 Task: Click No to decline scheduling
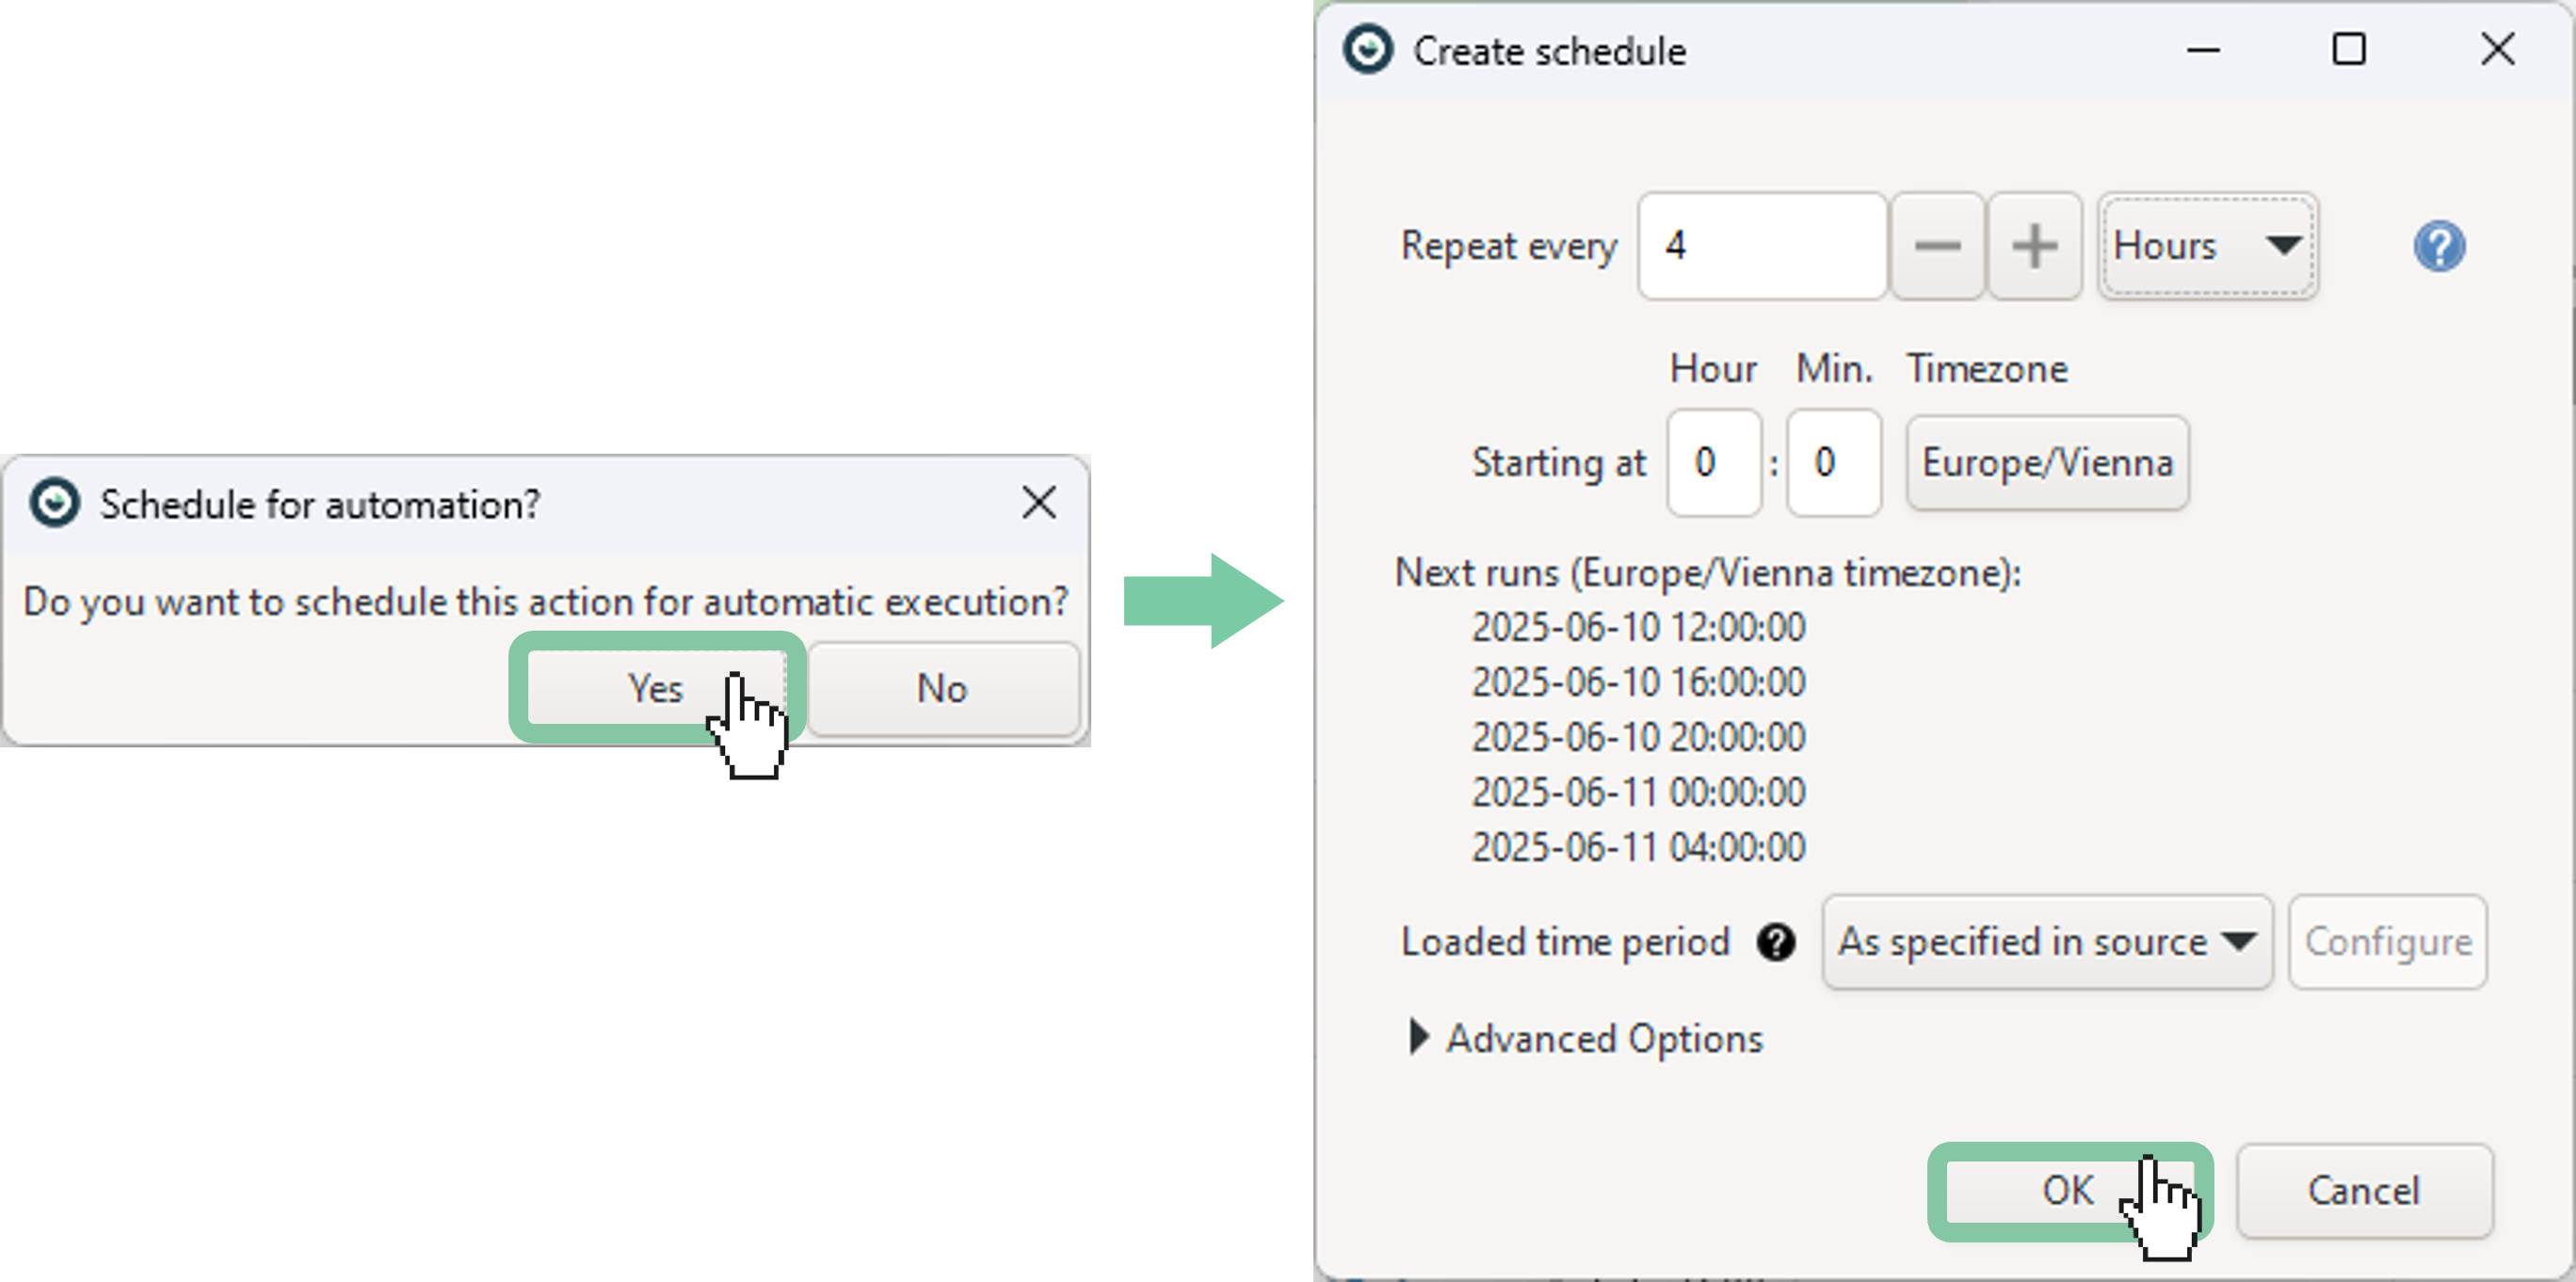[942, 688]
